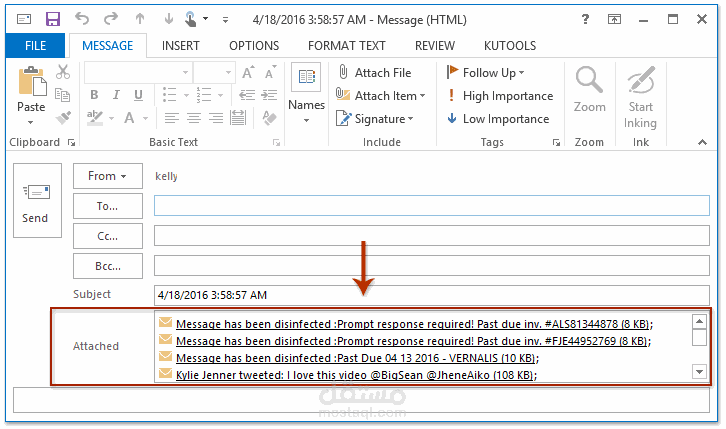This screenshot has height=429, width=726.
Task: Toggle Center alignment
Action: 194,118
